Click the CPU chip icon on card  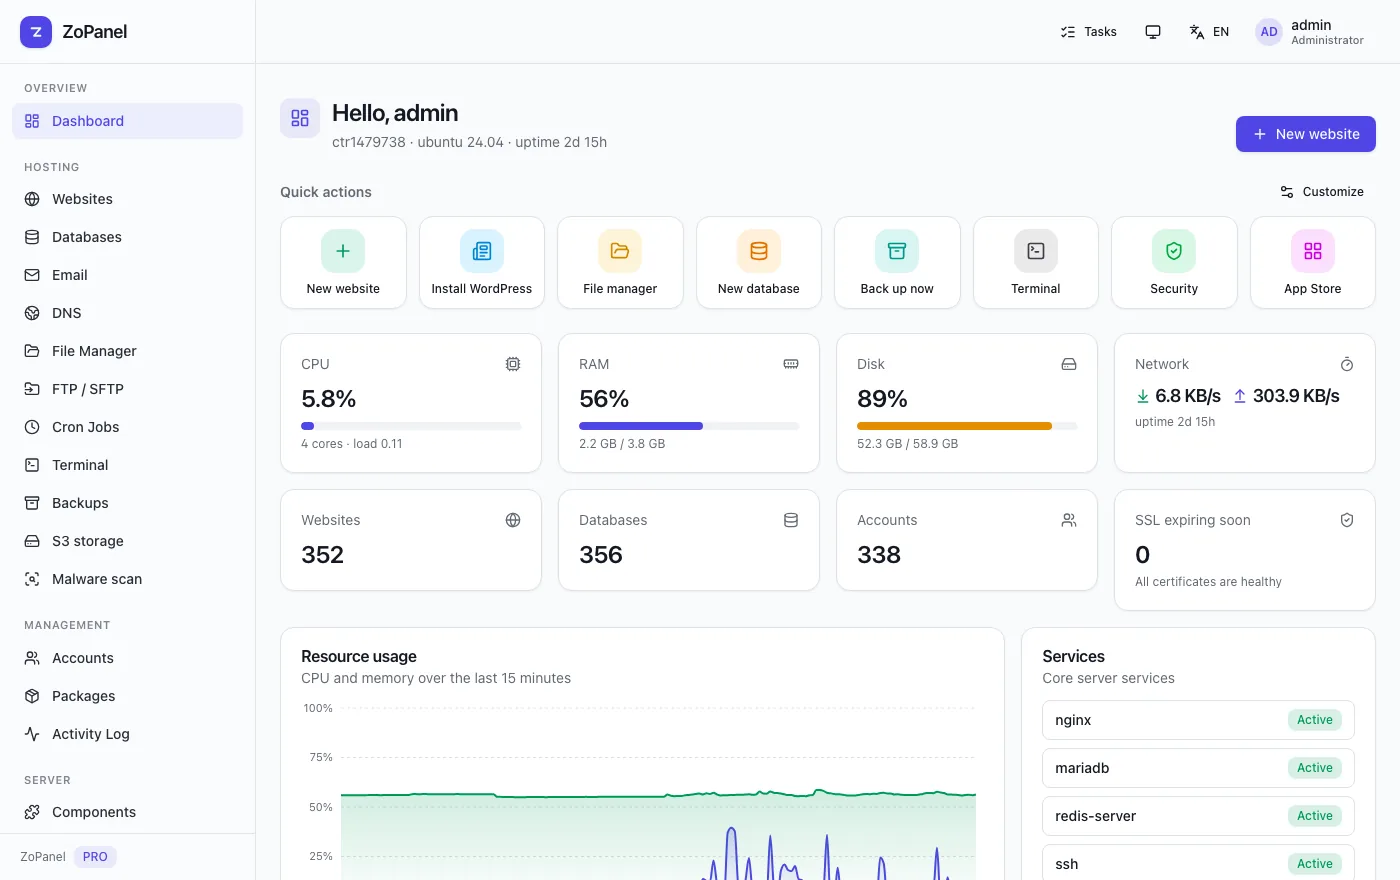coord(513,364)
